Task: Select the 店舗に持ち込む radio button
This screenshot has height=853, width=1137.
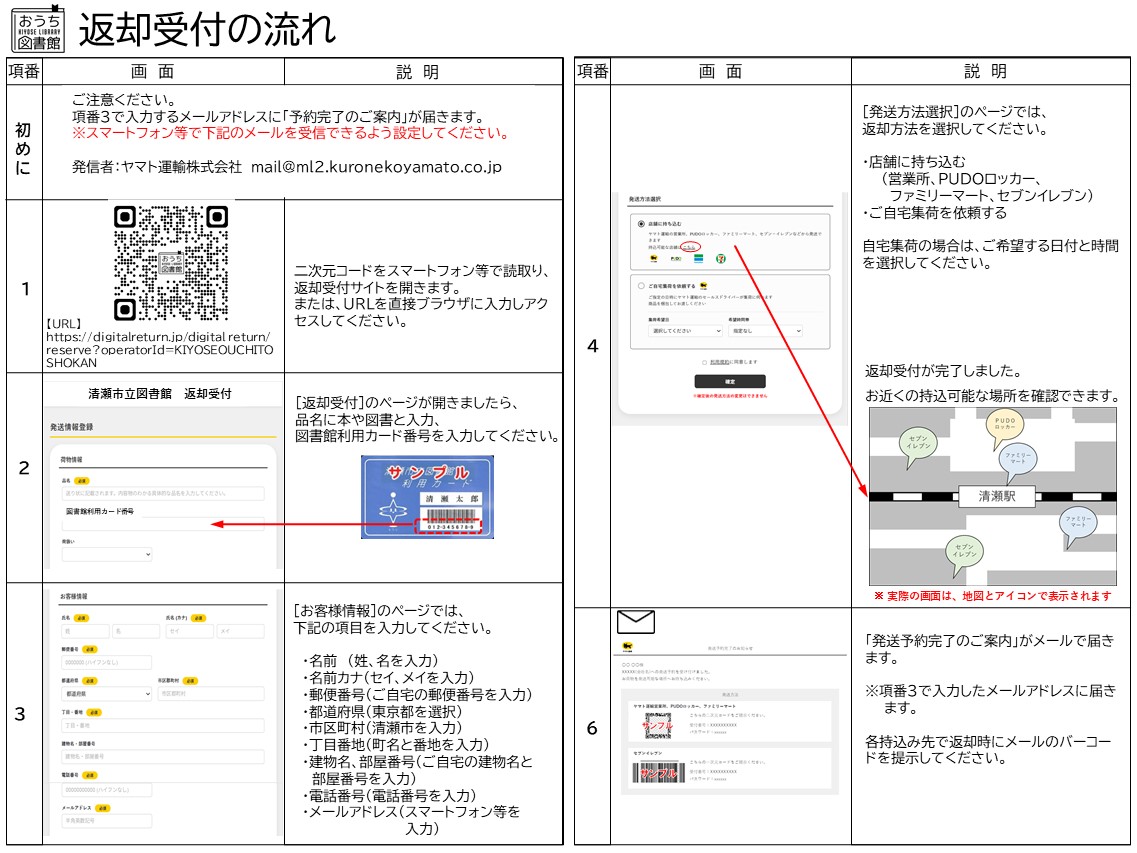Action: point(641,224)
